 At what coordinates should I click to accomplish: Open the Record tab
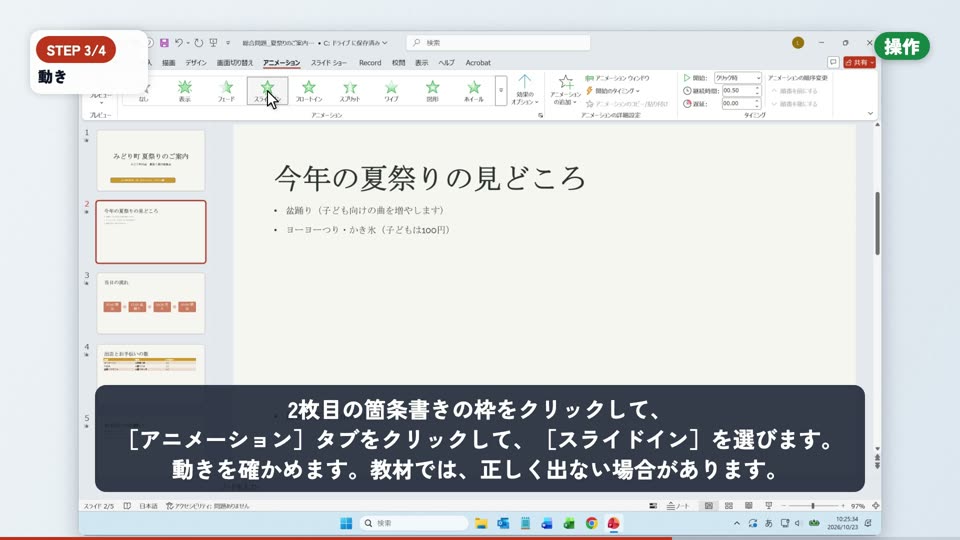(370, 62)
